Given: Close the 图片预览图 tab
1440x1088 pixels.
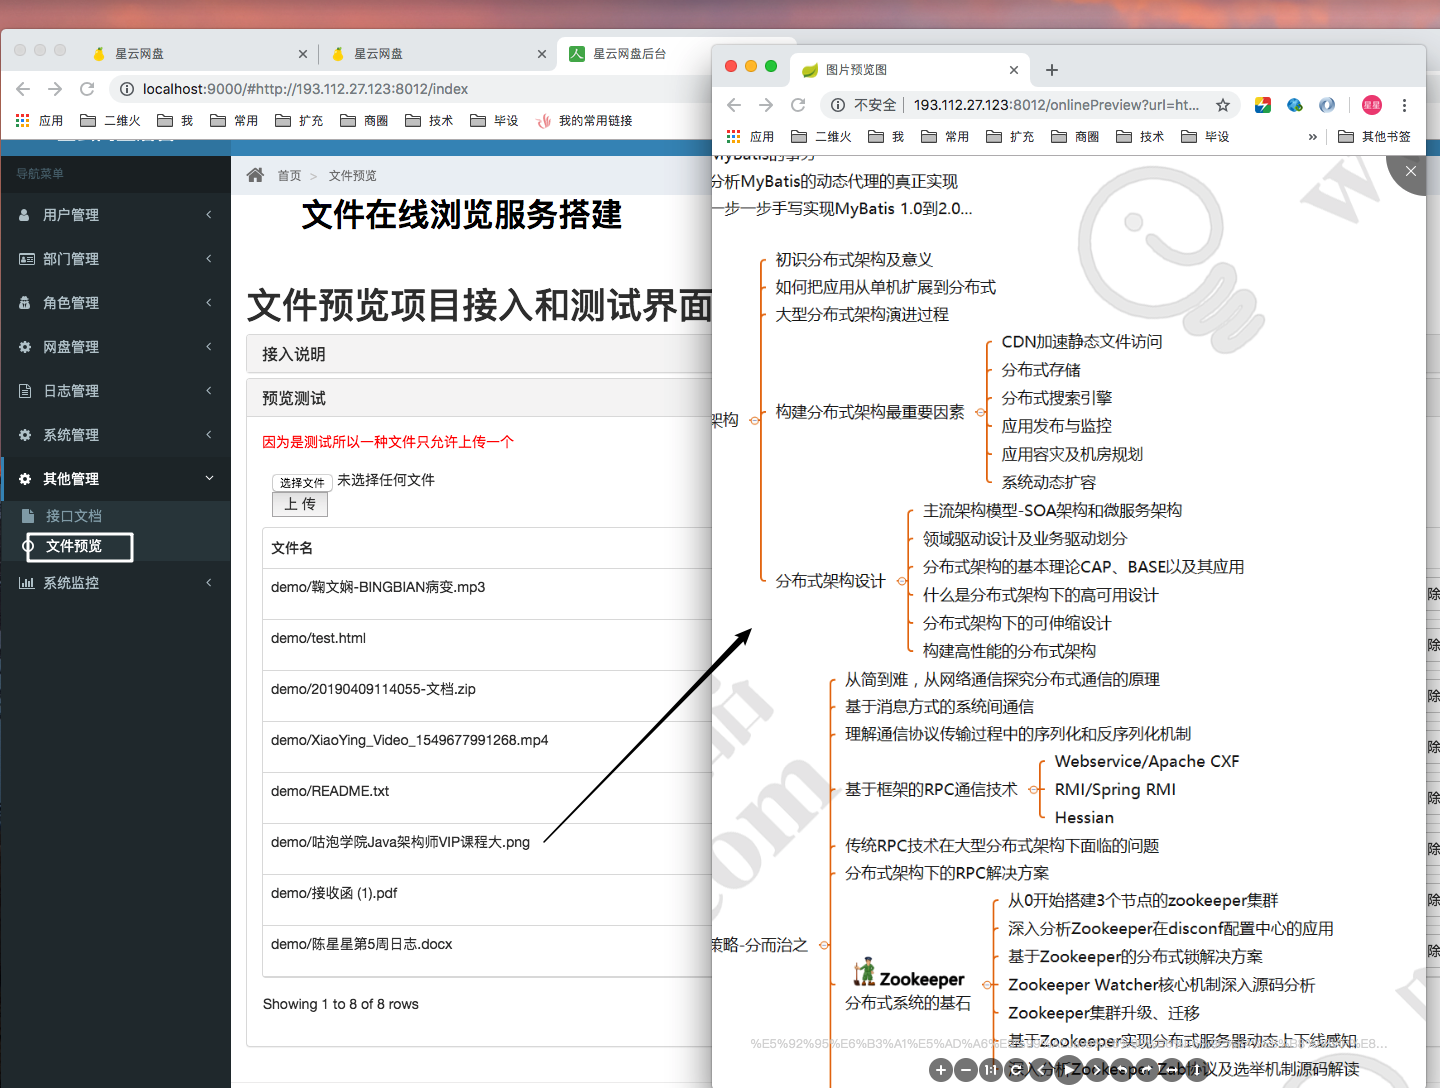Looking at the screenshot, I should 1014,70.
